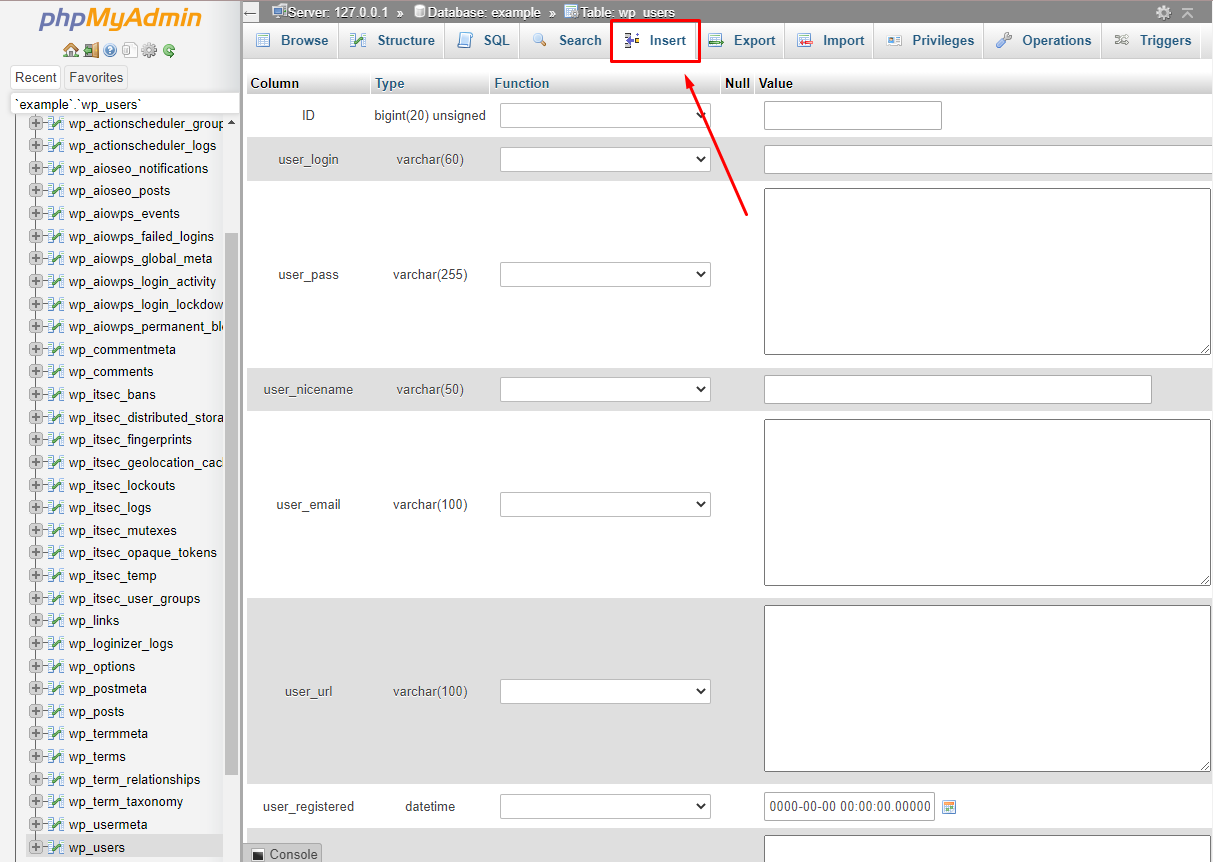Open the Privileges tab
Image resolution: width=1213 pixels, height=862 pixels.
click(930, 41)
